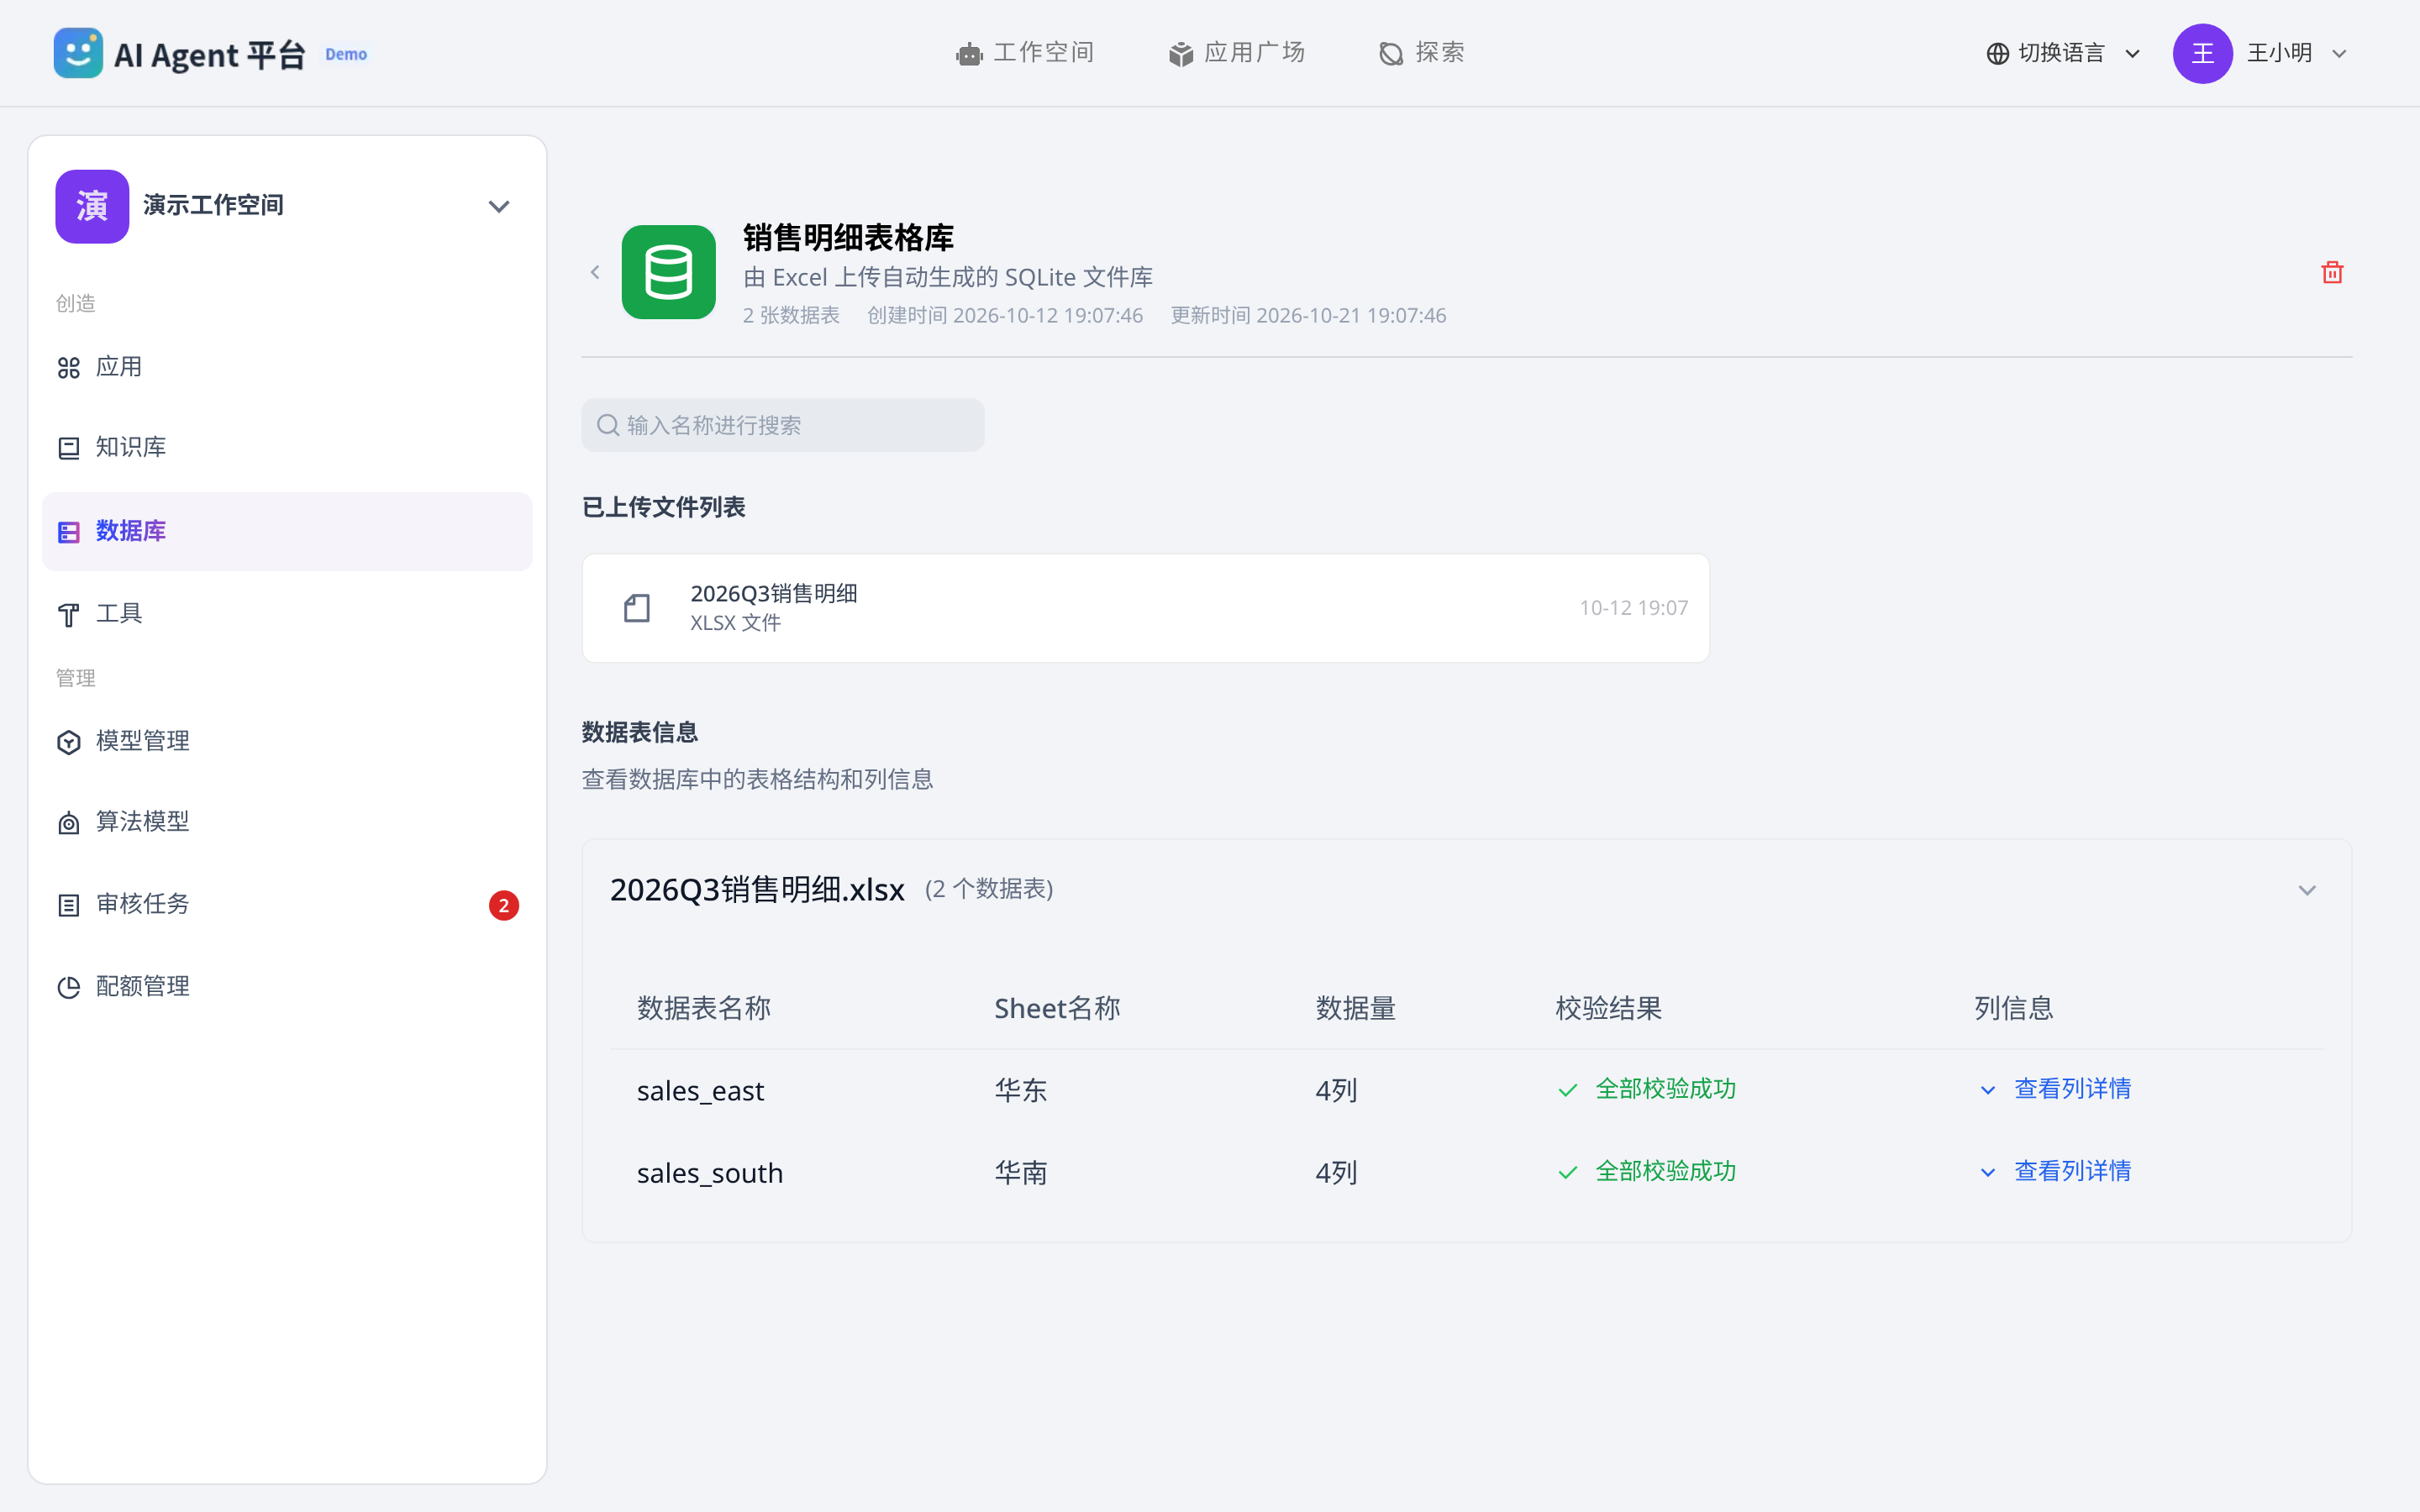Open the 2026Q3销售明细 uploaded file card
Image resolution: width=2420 pixels, height=1512 pixels.
click(1146, 608)
